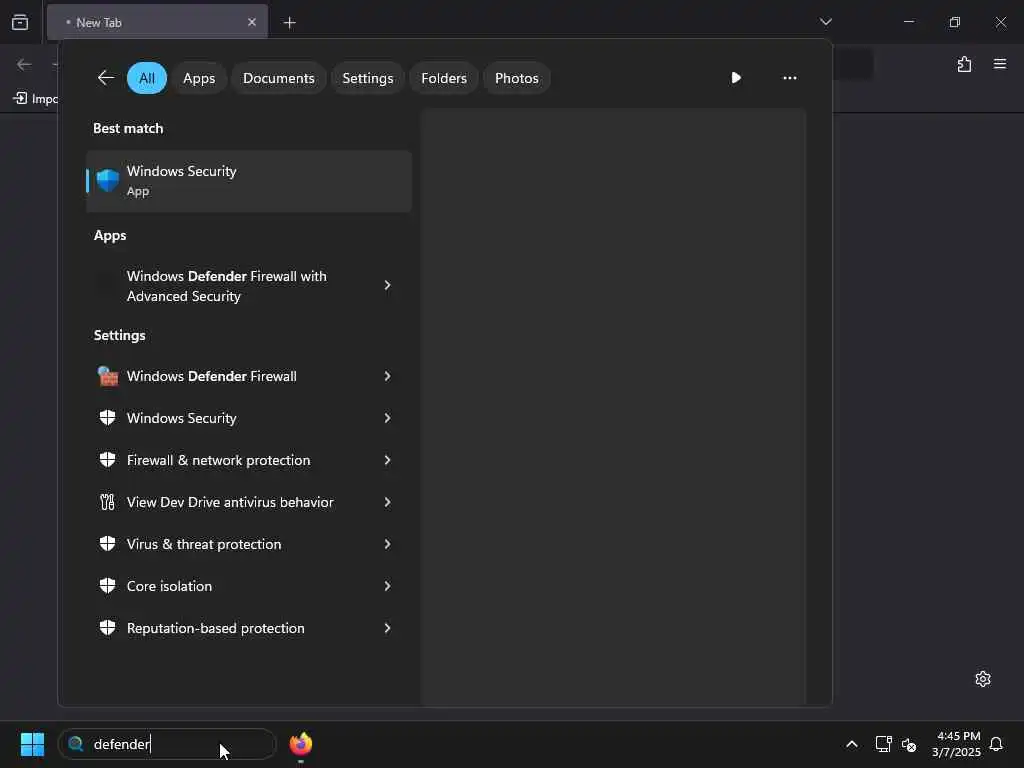Switch to the Settings filter
Screen dimensions: 1024x768
tap(368, 78)
